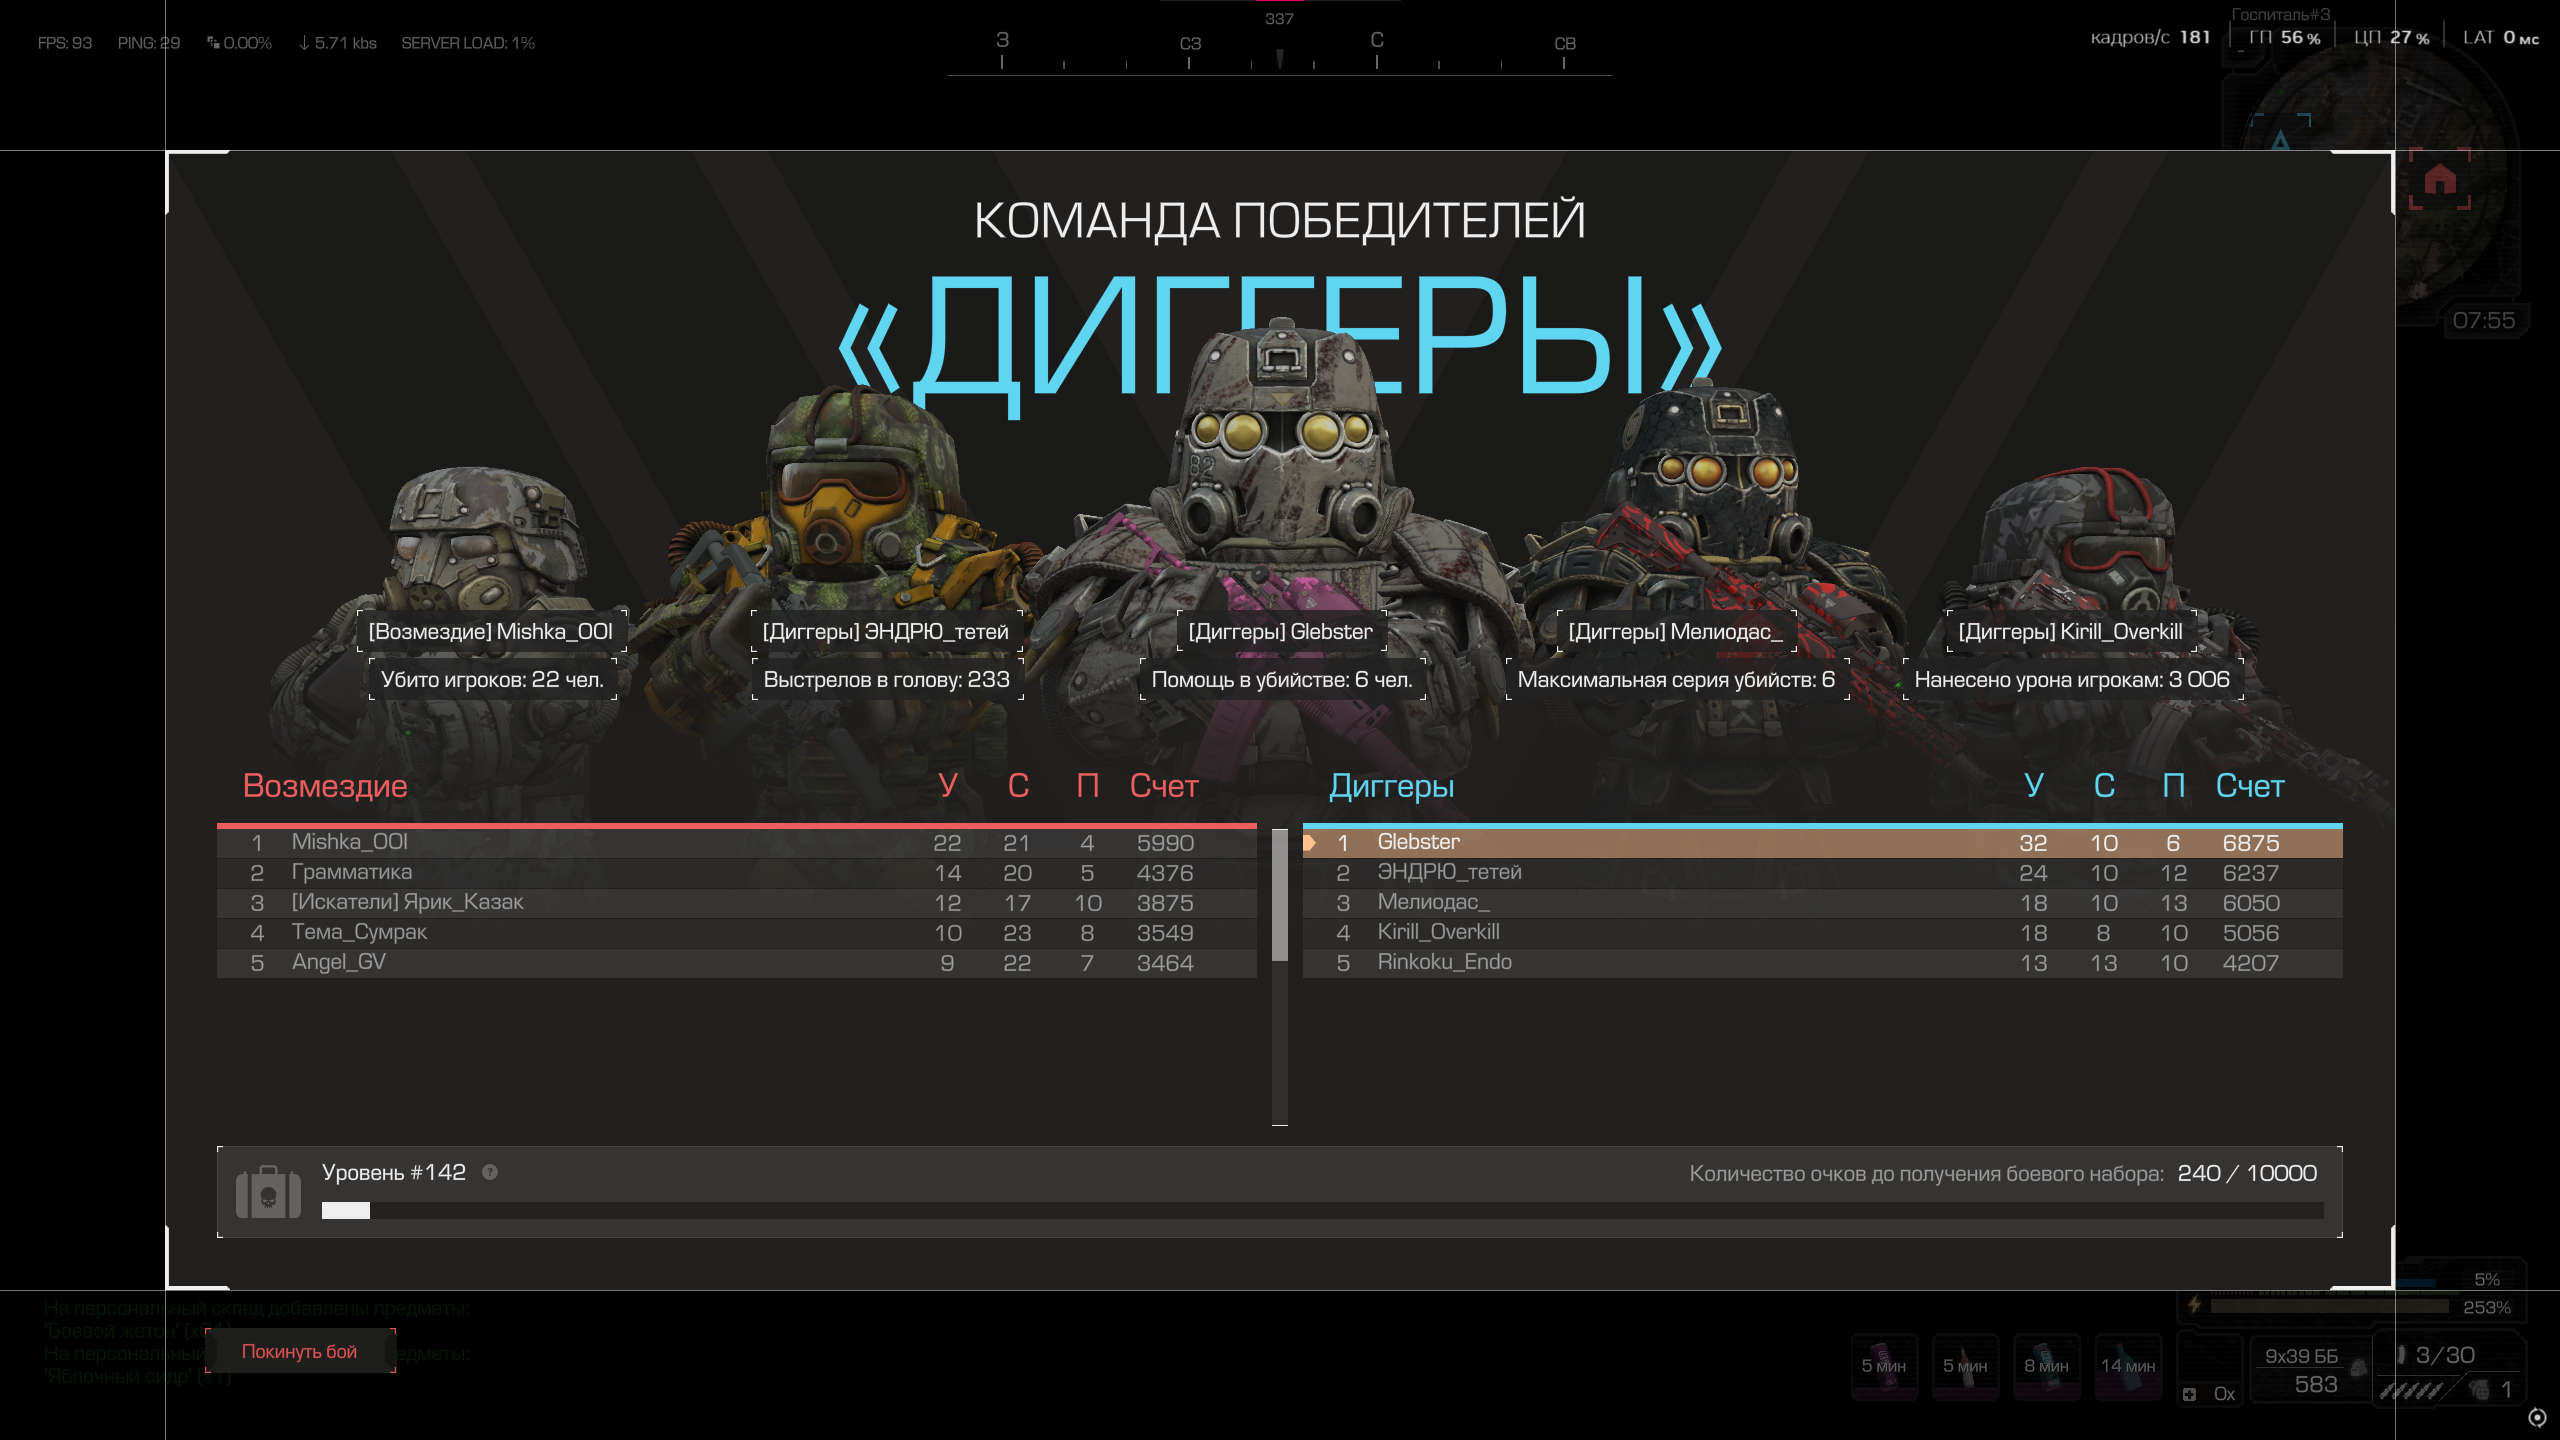The width and height of the screenshot is (2560, 1440).
Task: Click the Счет column header in Диггеры table
Action: [x=2250, y=786]
